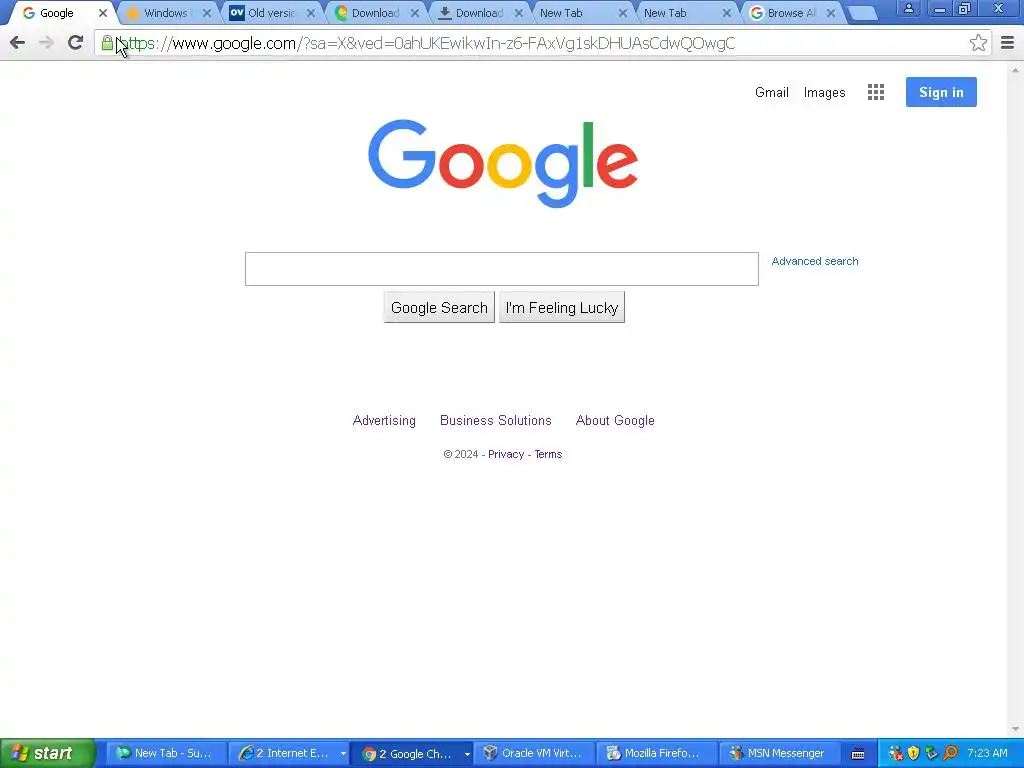Switch to the Old versi tab
The height and width of the screenshot is (768, 1024).
point(271,13)
